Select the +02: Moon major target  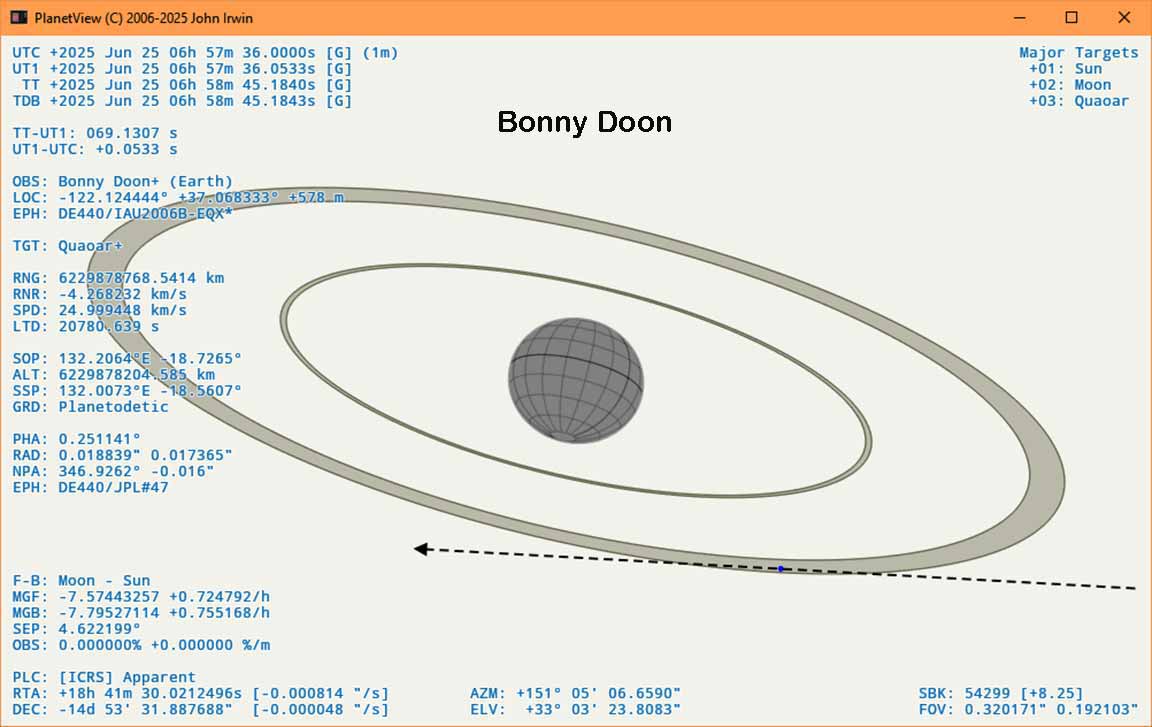pos(1069,85)
